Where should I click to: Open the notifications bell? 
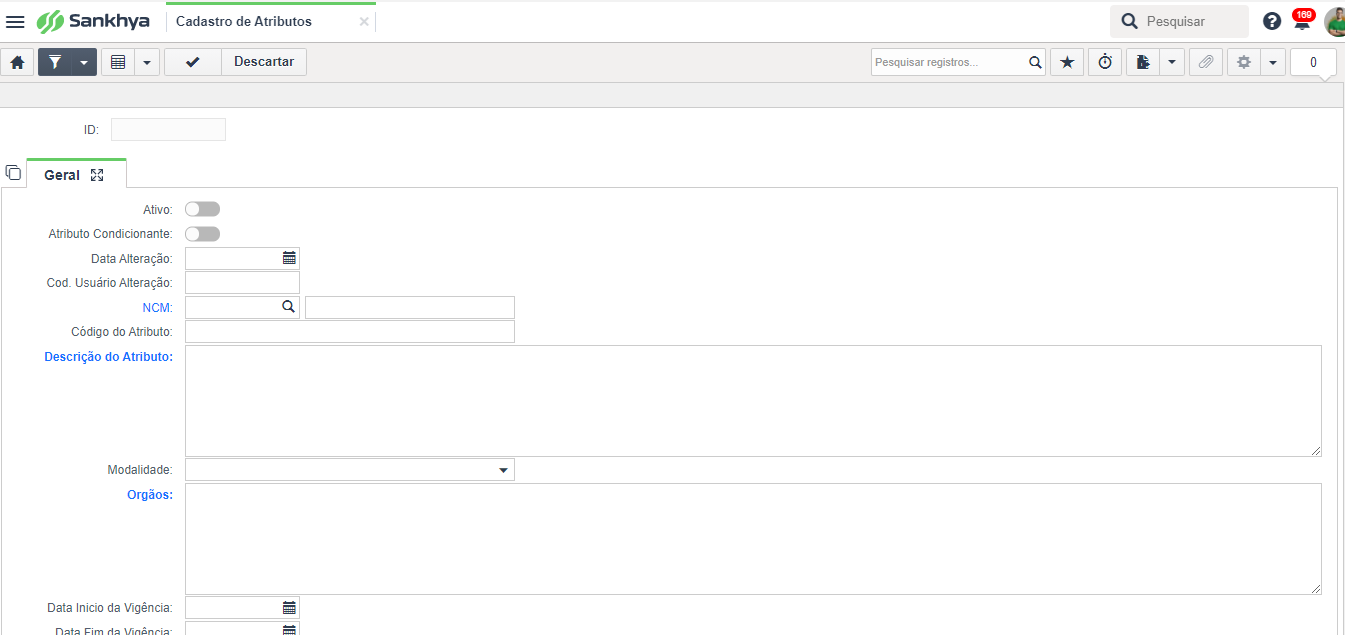1302,20
